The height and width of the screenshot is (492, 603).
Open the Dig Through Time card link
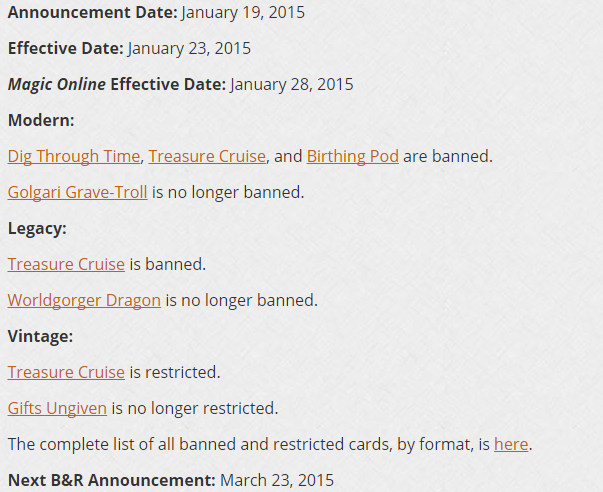point(73,156)
